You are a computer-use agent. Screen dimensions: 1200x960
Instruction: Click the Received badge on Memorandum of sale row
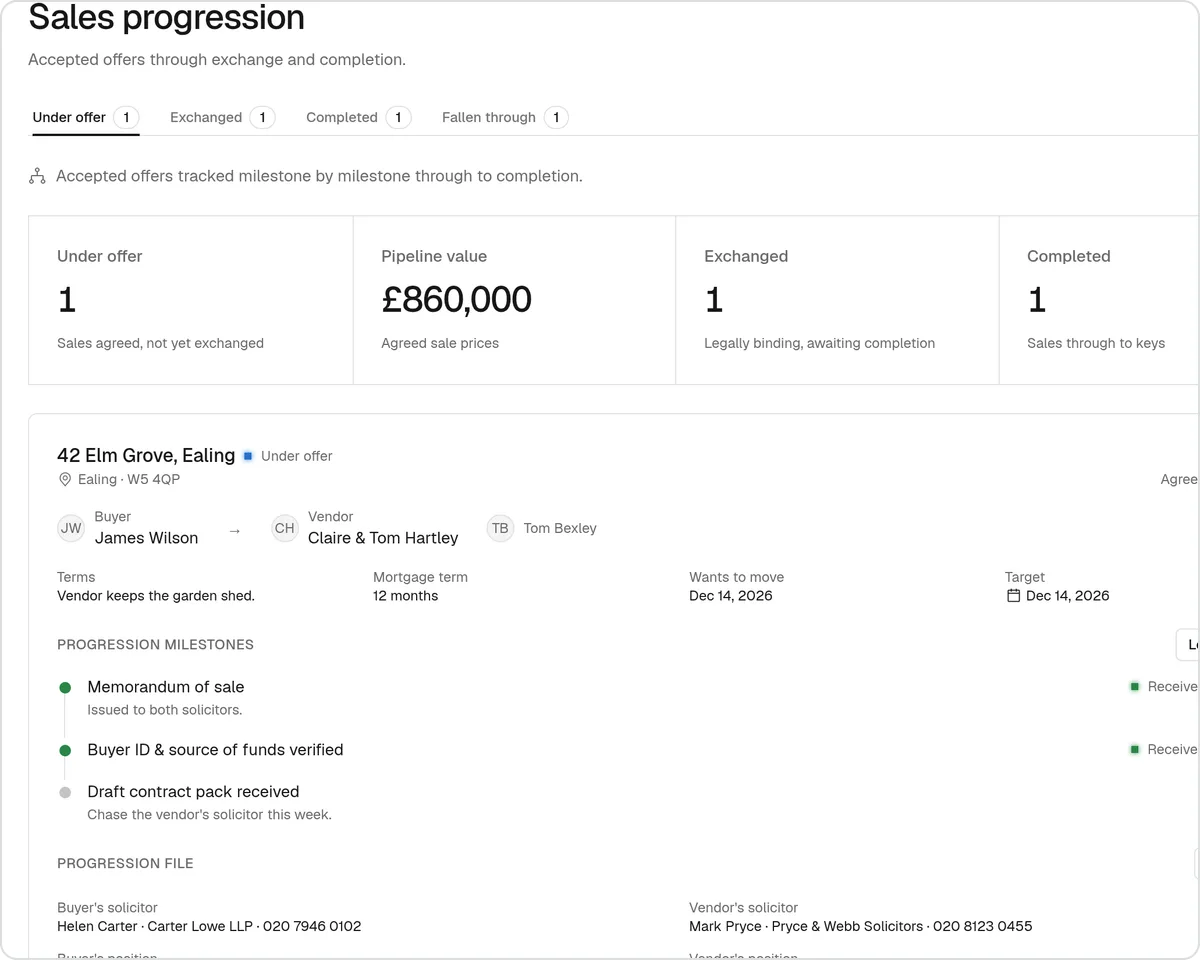click(1164, 687)
